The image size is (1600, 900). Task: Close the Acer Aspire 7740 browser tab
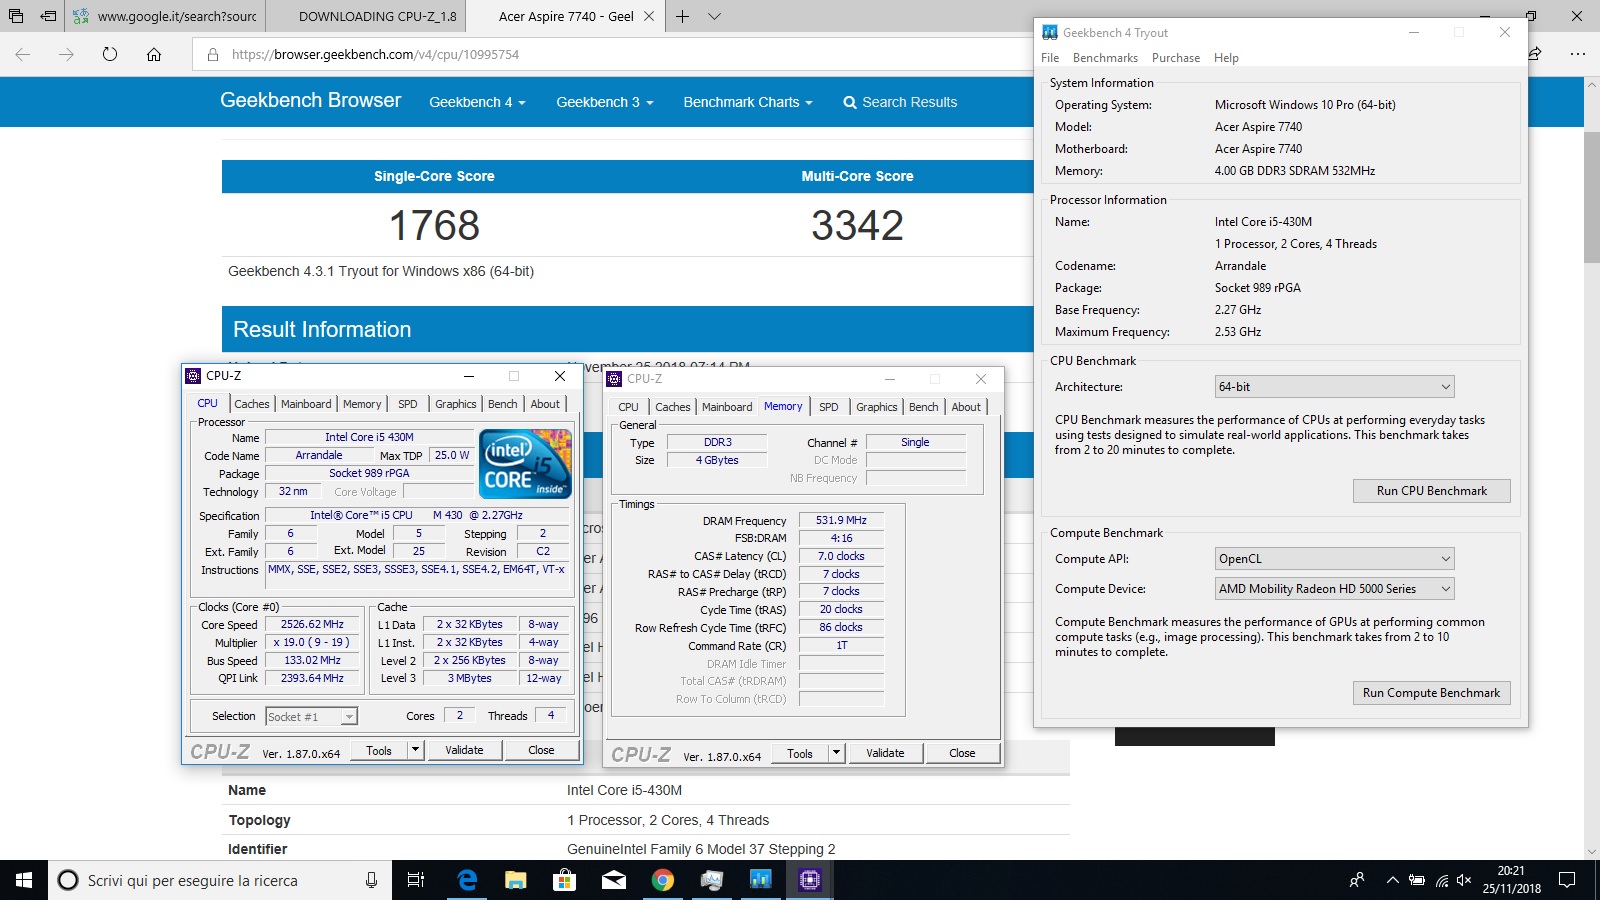[x=649, y=16]
